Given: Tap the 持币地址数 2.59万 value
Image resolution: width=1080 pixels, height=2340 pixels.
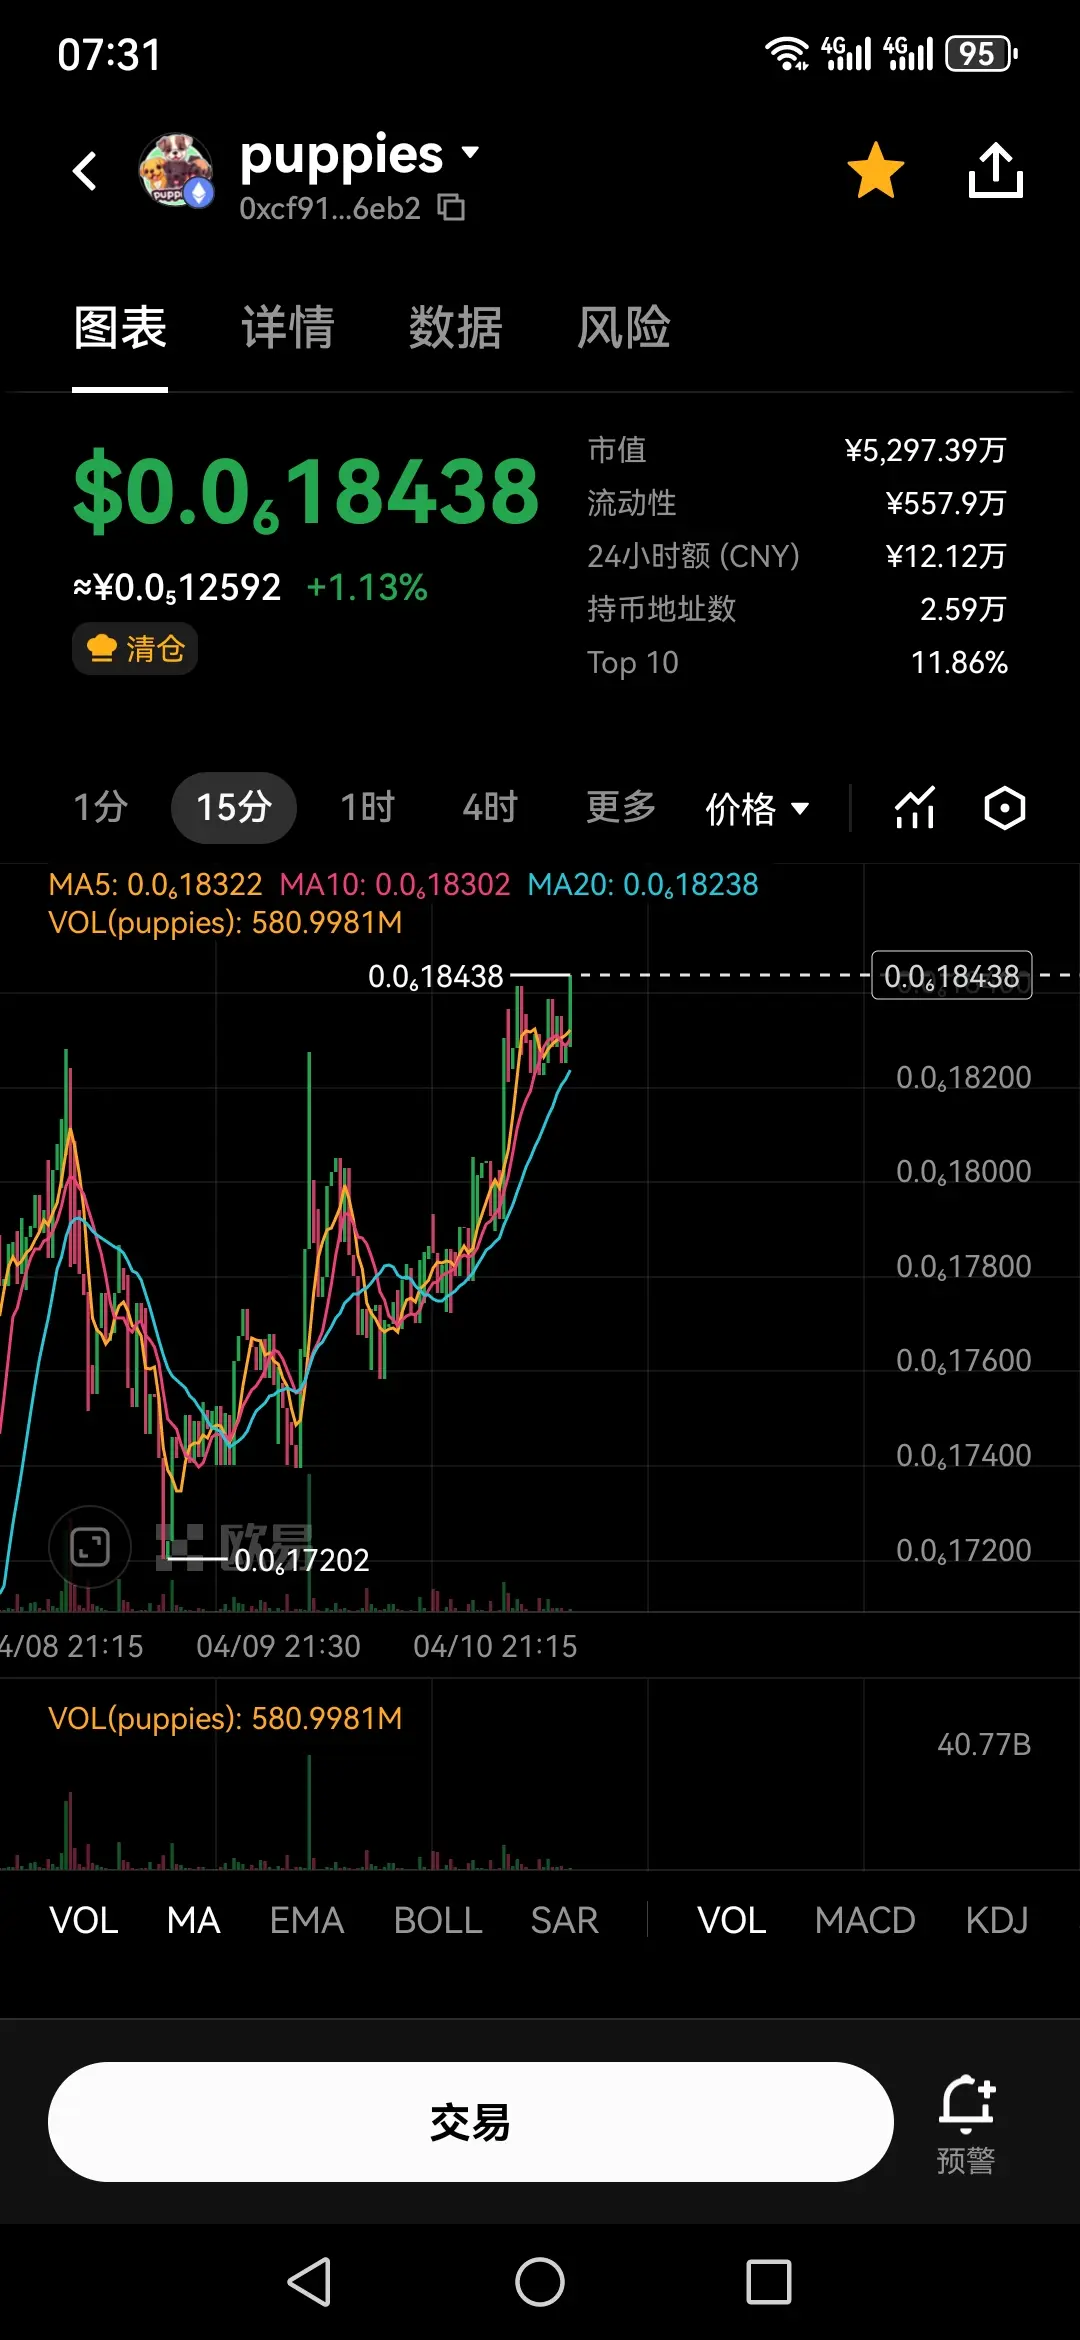Looking at the screenshot, I should coord(963,609).
